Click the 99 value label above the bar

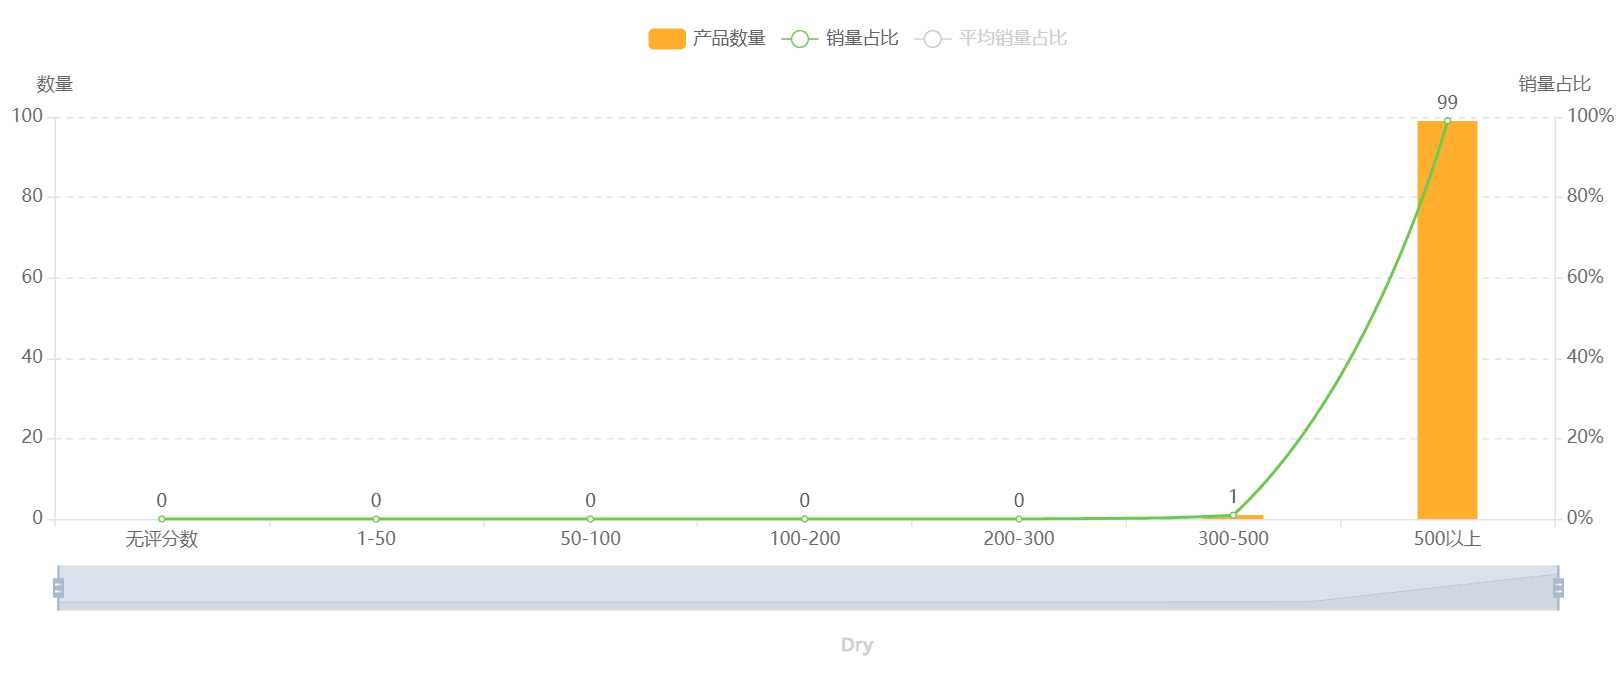pyautogui.click(x=1447, y=102)
